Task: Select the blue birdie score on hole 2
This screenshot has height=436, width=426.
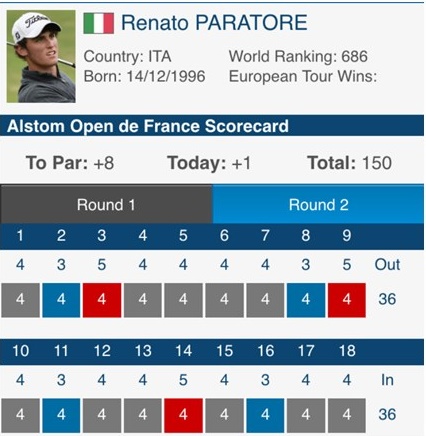Action: click(61, 300)
